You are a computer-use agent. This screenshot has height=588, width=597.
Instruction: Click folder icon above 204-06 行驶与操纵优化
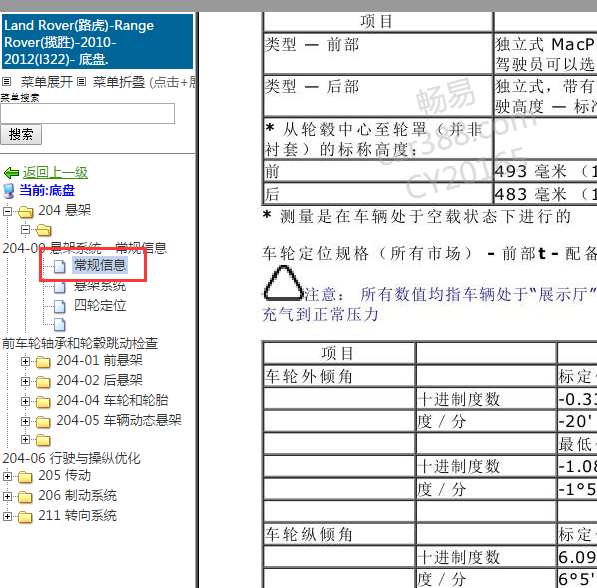pyautogui.click(x=43, y=440)
